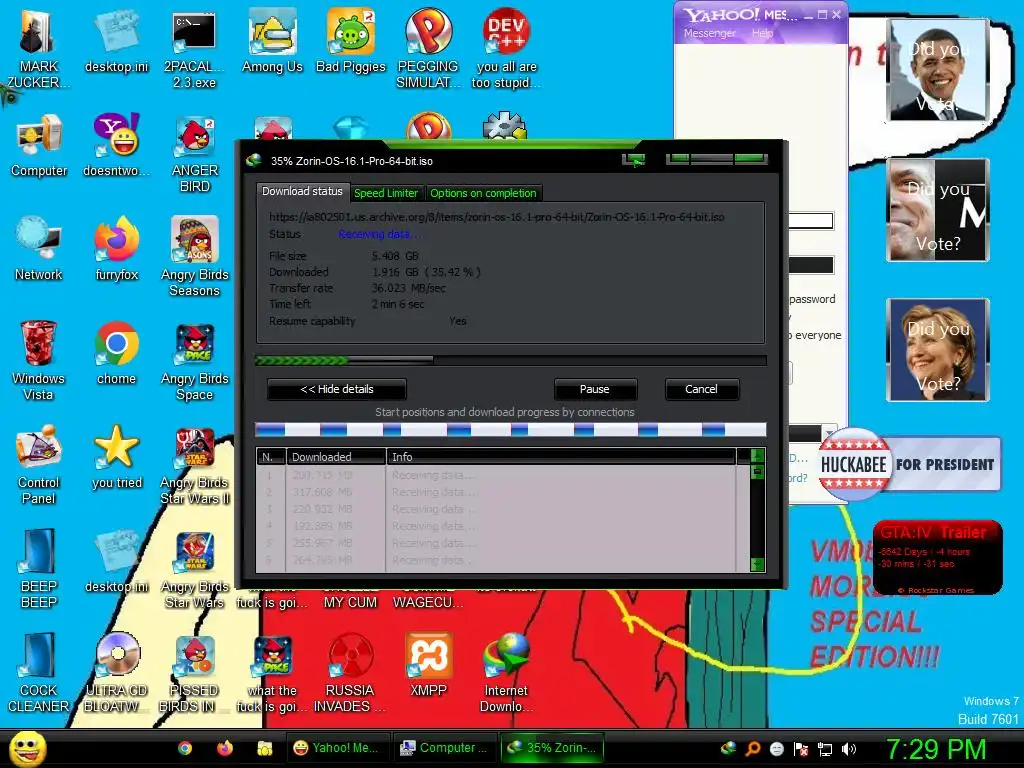Screen dimensions: 1024x768
Task: Open the Network desktop icon
Action: [x=39, y=249]
